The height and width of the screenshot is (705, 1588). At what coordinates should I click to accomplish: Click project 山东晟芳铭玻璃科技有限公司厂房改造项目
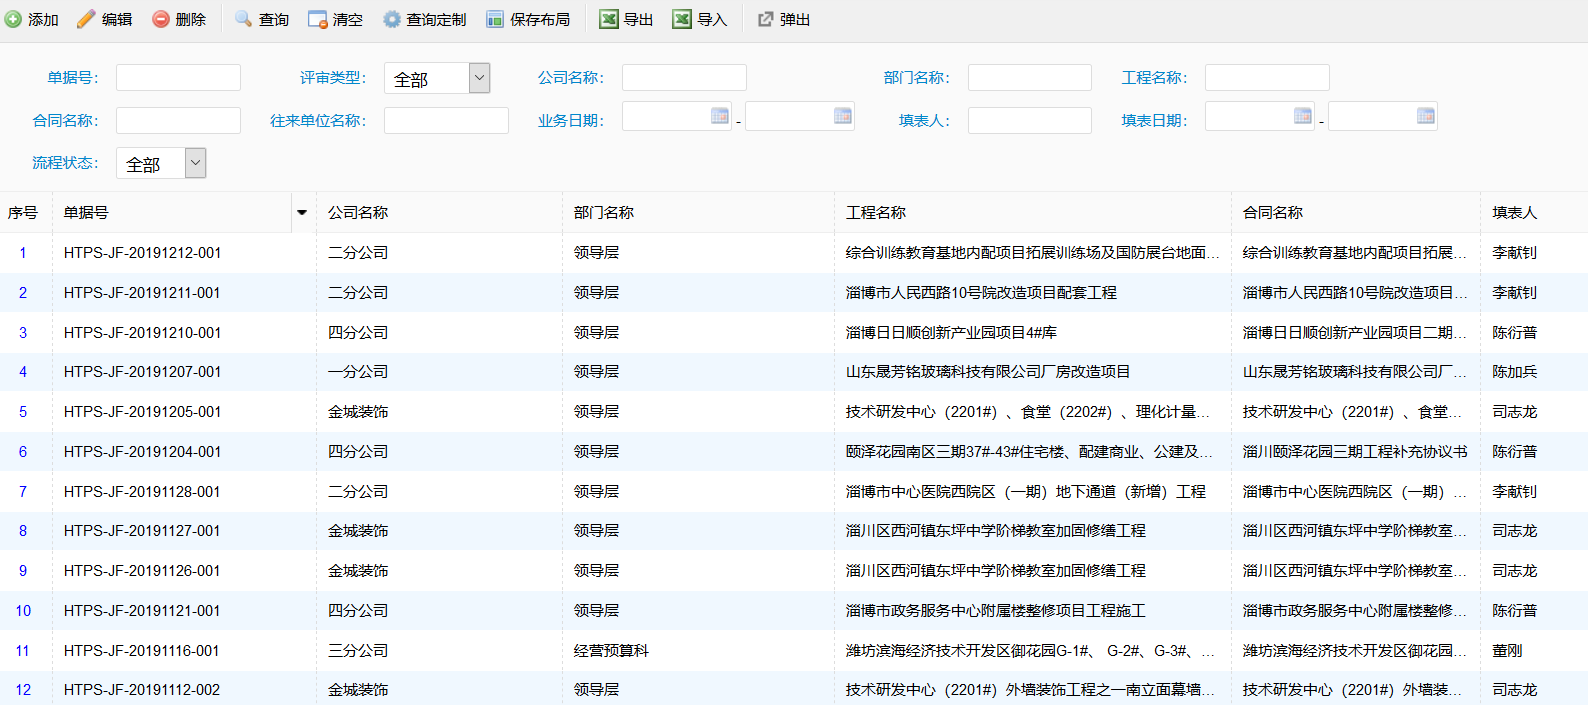pos(988,372)
